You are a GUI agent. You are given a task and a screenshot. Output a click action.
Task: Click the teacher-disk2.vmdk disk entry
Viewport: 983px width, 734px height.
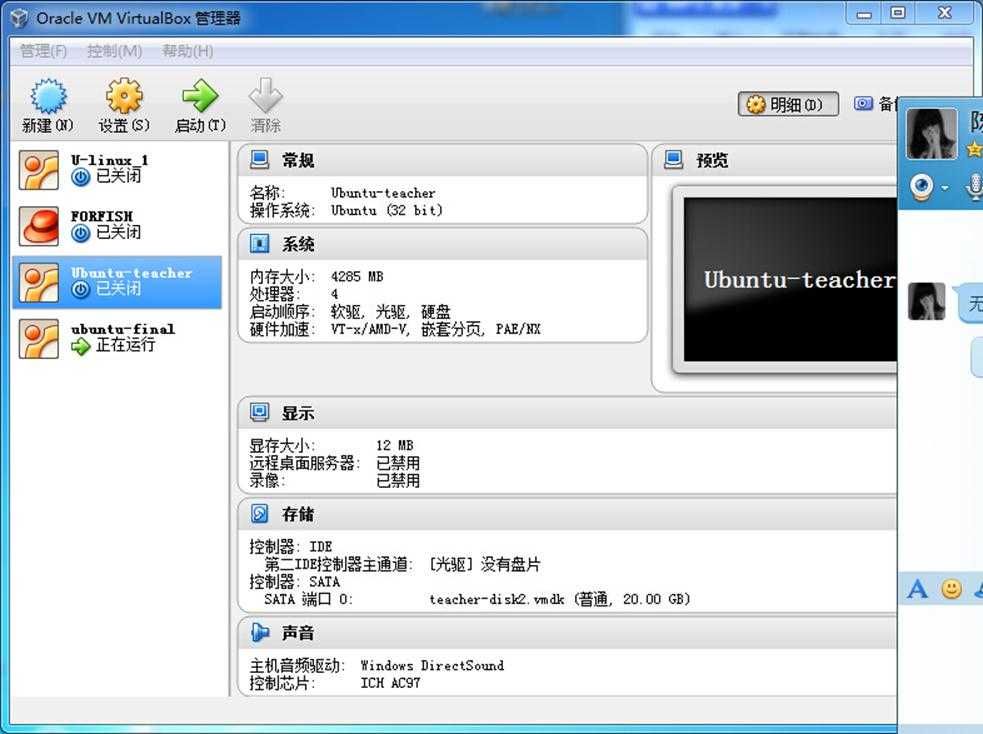pyautogui.click(x=559, y=599)
